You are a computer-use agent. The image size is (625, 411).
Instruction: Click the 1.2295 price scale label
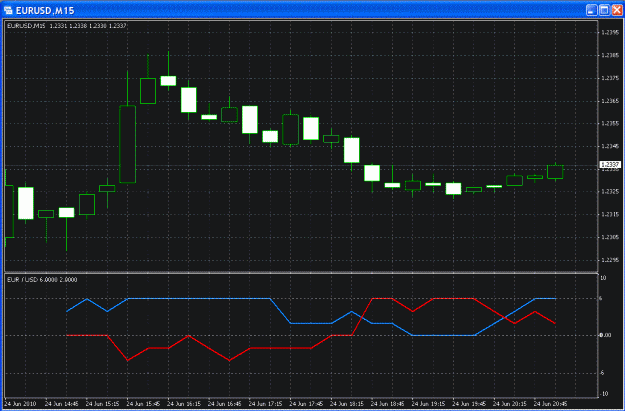tap(610, 260)
